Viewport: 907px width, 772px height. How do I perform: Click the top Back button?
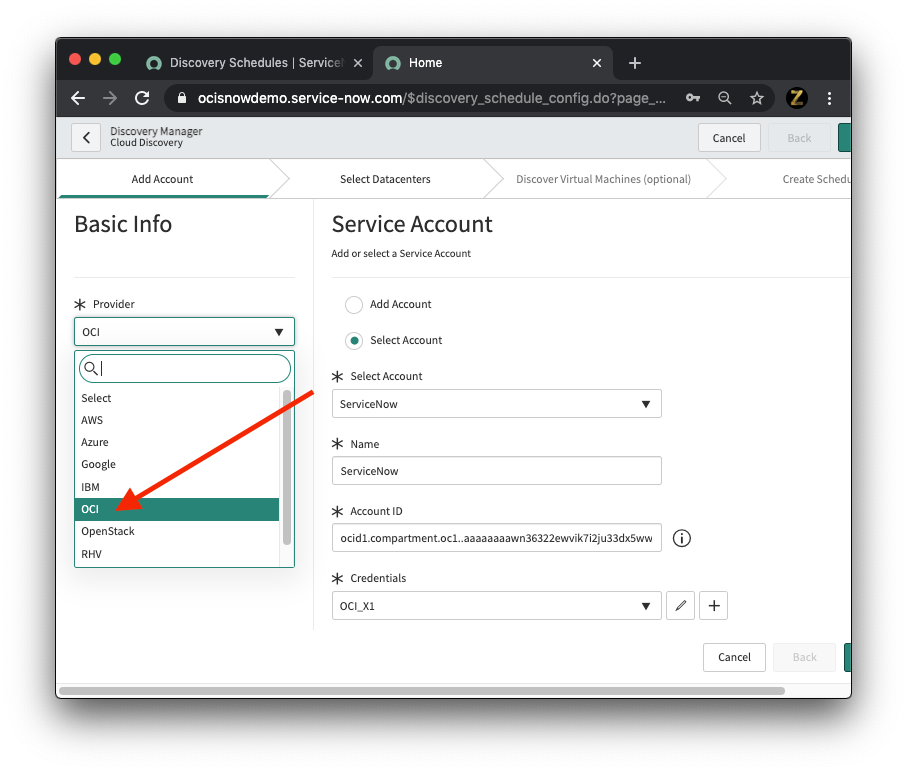799,138
